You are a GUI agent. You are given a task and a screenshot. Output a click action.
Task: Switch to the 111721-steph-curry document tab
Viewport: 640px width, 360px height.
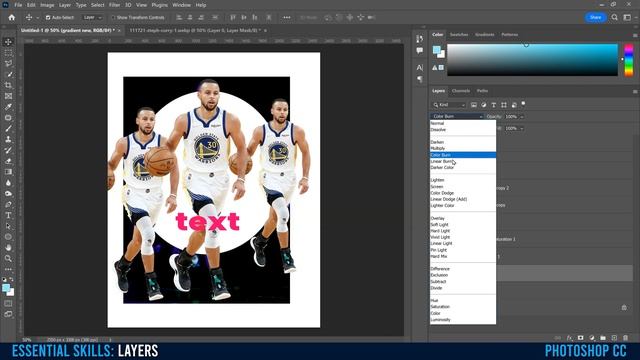pos(194,31)
